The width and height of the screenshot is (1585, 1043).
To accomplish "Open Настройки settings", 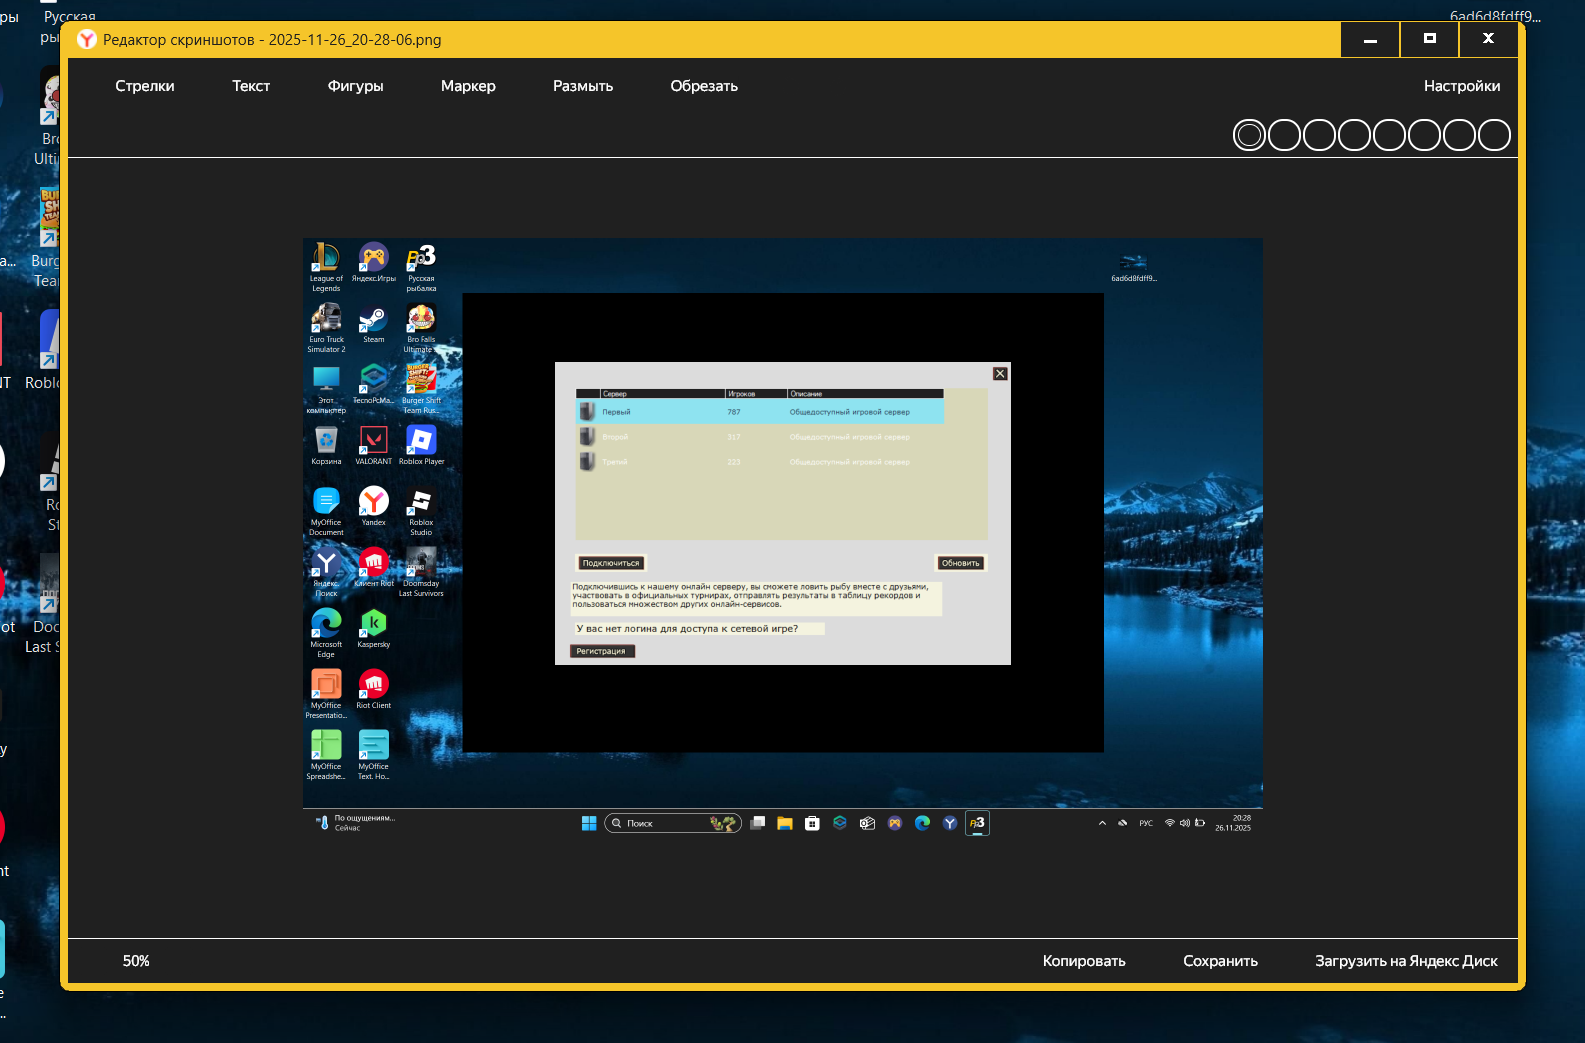I will 1461,86.
